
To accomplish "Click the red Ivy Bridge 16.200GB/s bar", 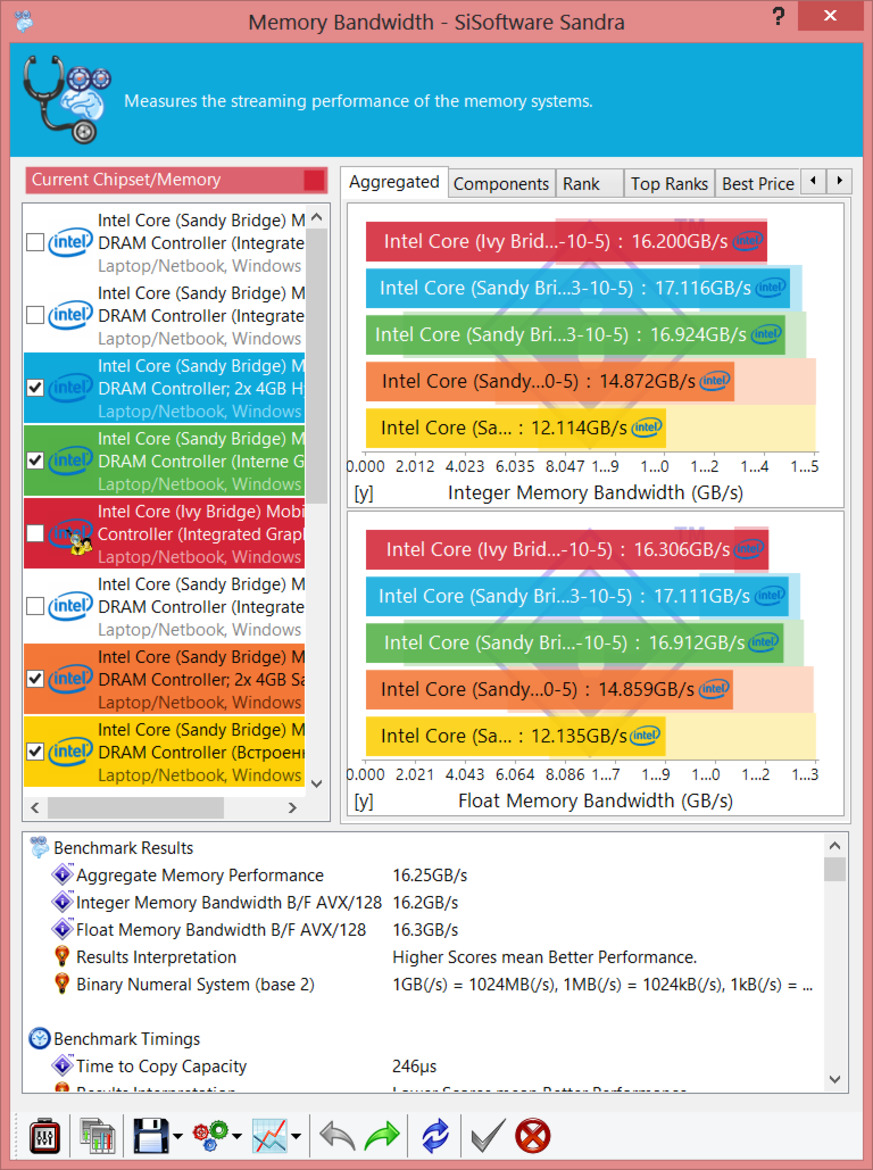I will coord(566,241).
